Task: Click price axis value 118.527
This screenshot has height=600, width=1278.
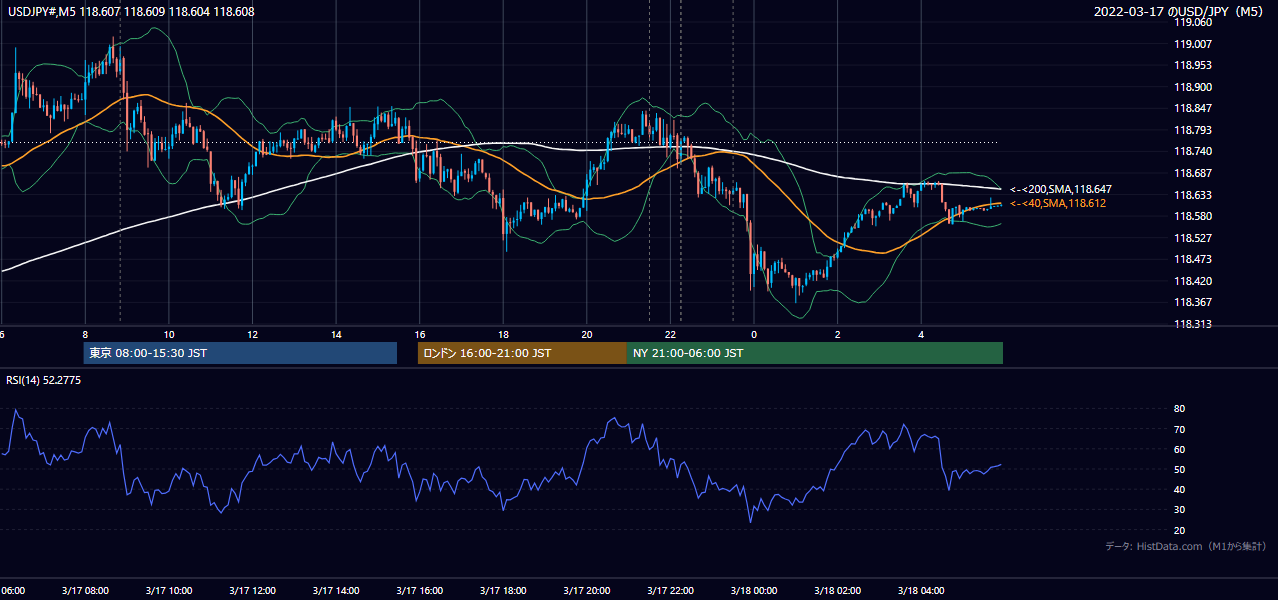Action: tap(1194, 238)
